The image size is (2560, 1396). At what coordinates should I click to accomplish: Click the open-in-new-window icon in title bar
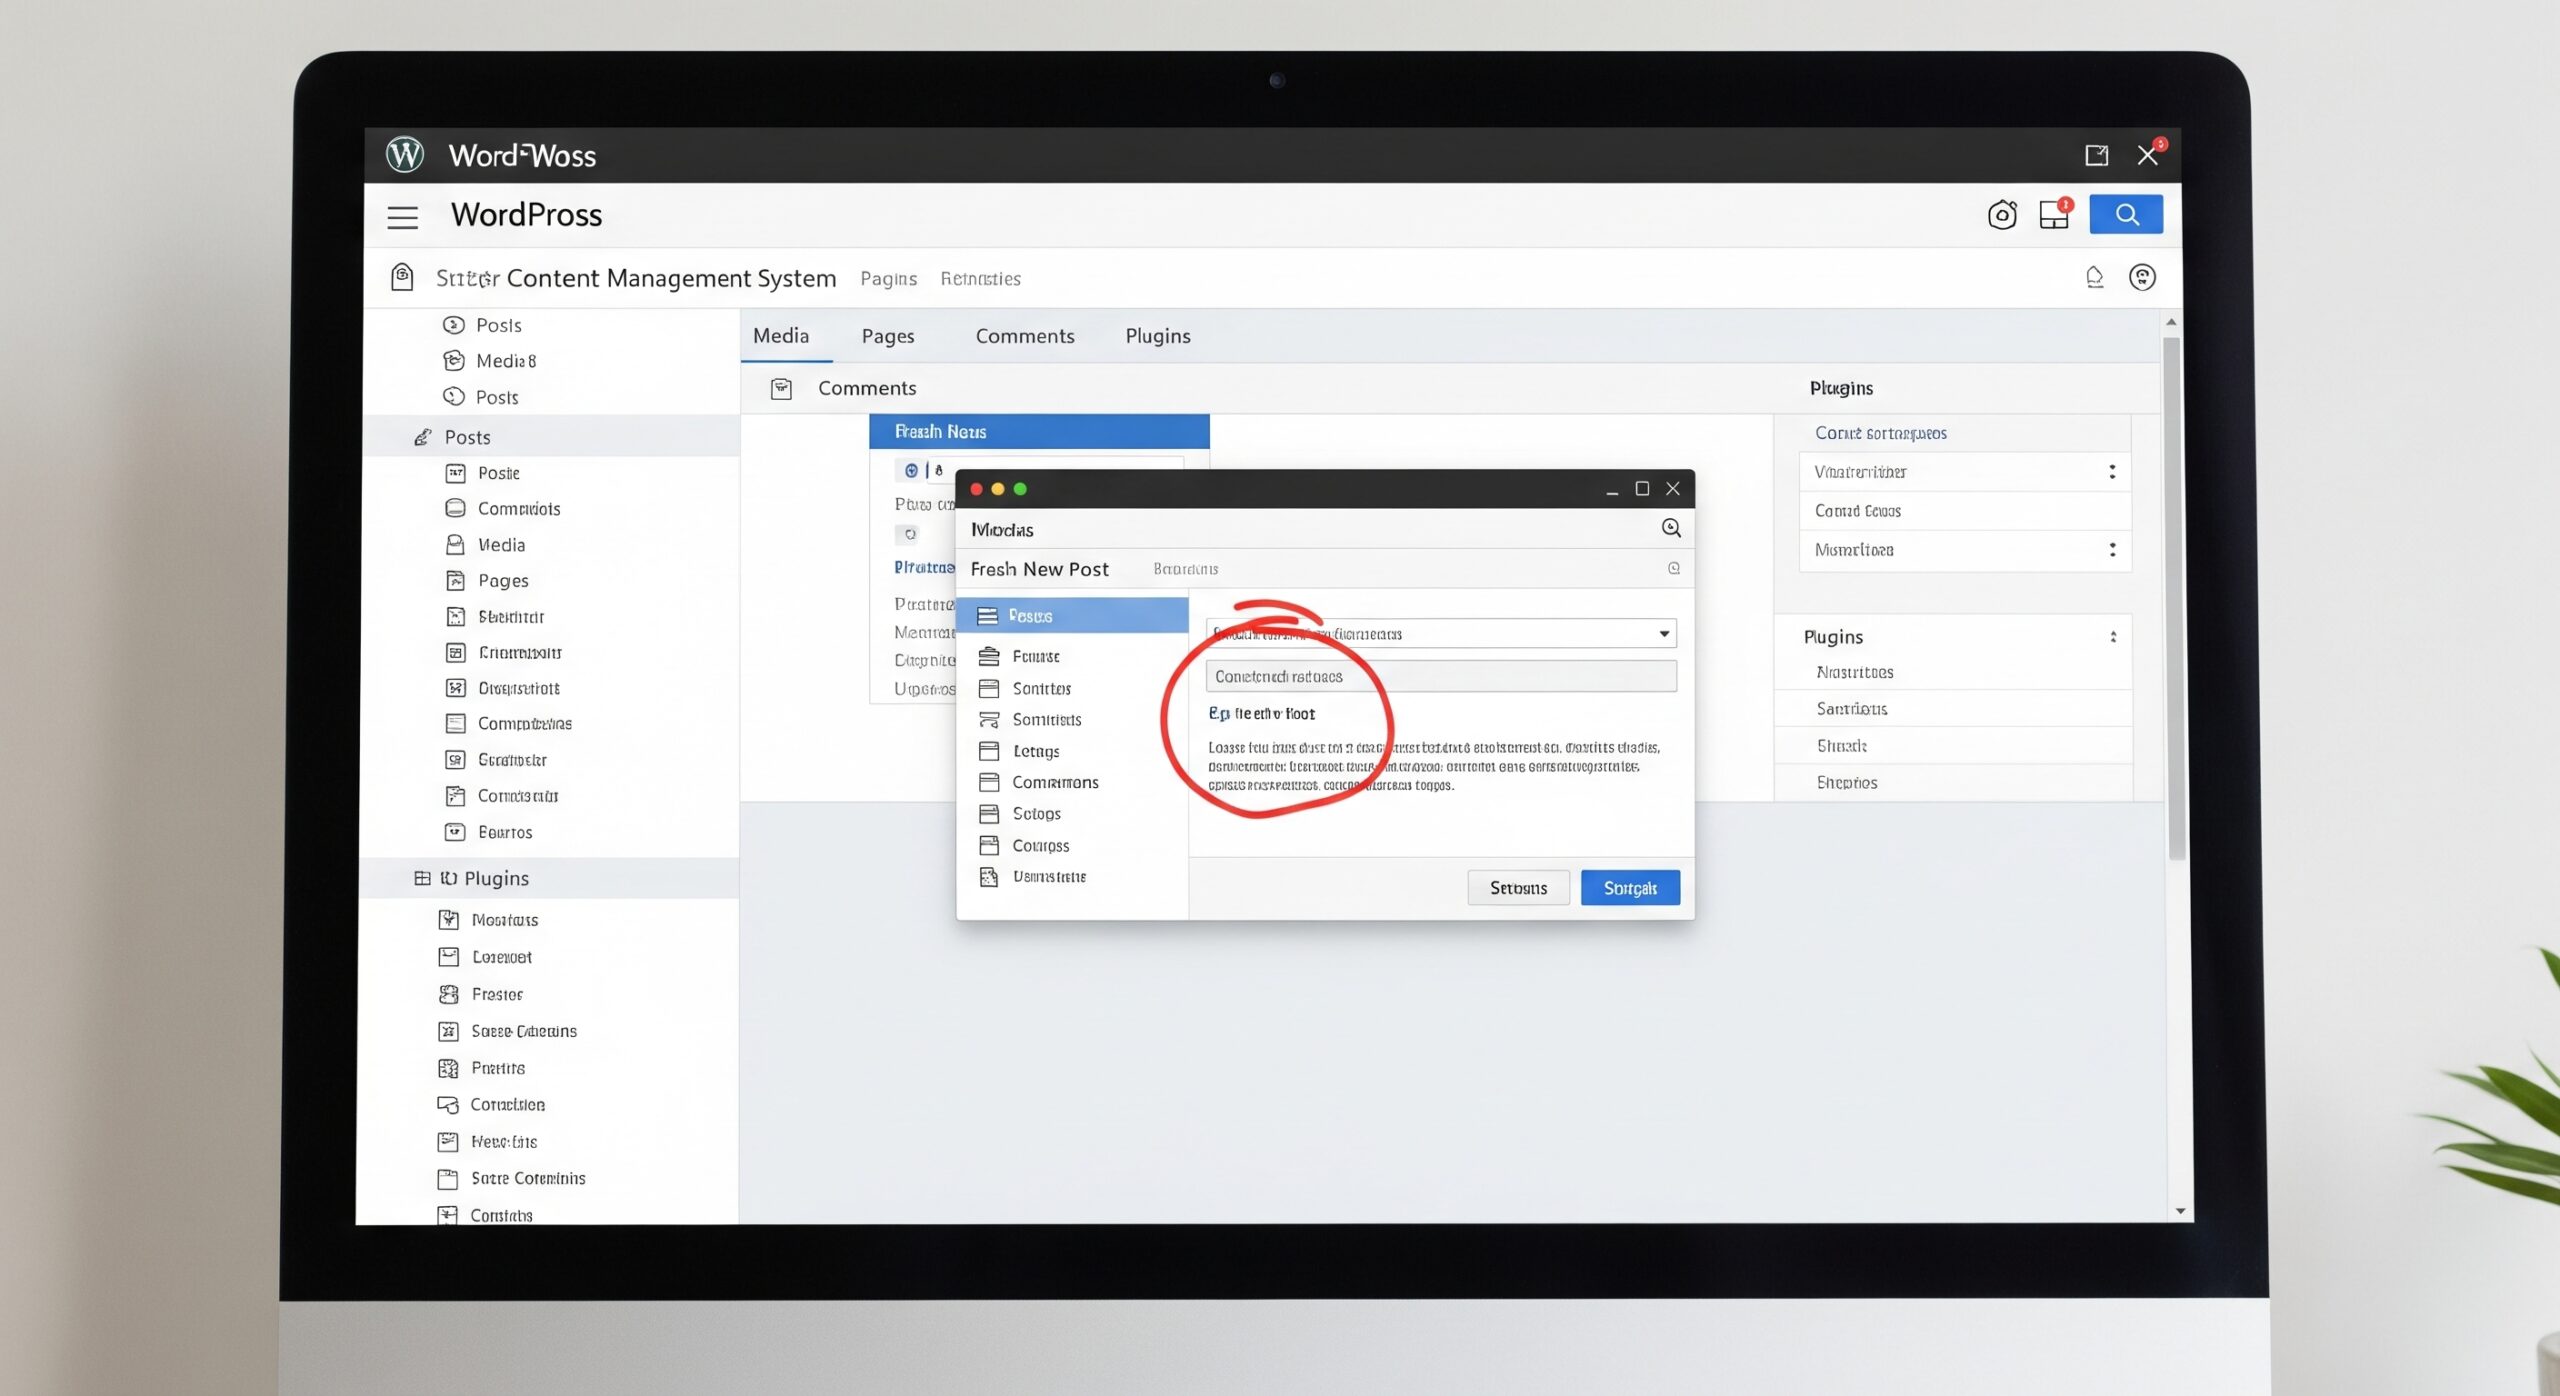tap(2096, 155)
